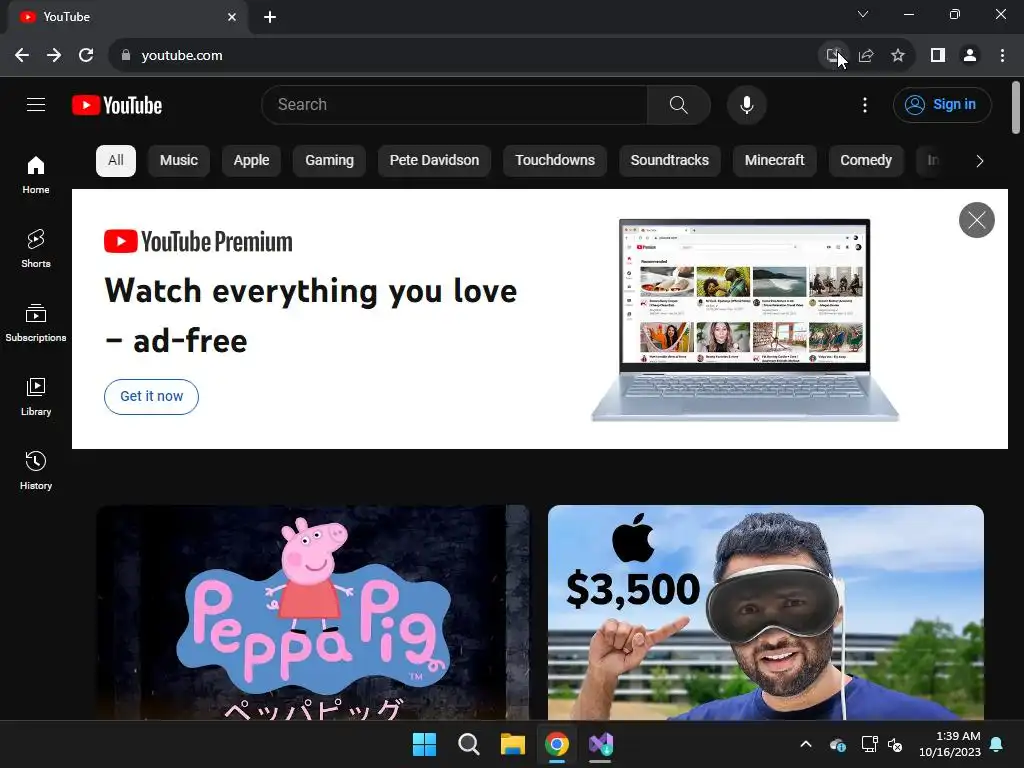This screenshot has height=768, width=1024.
Task: Open the Windows Start menu
Action: (x=424, y=744)
